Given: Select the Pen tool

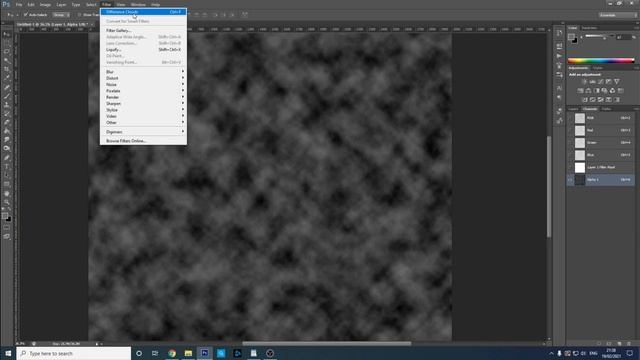Looking at the screenshot, I should click(x=7, y=158).
